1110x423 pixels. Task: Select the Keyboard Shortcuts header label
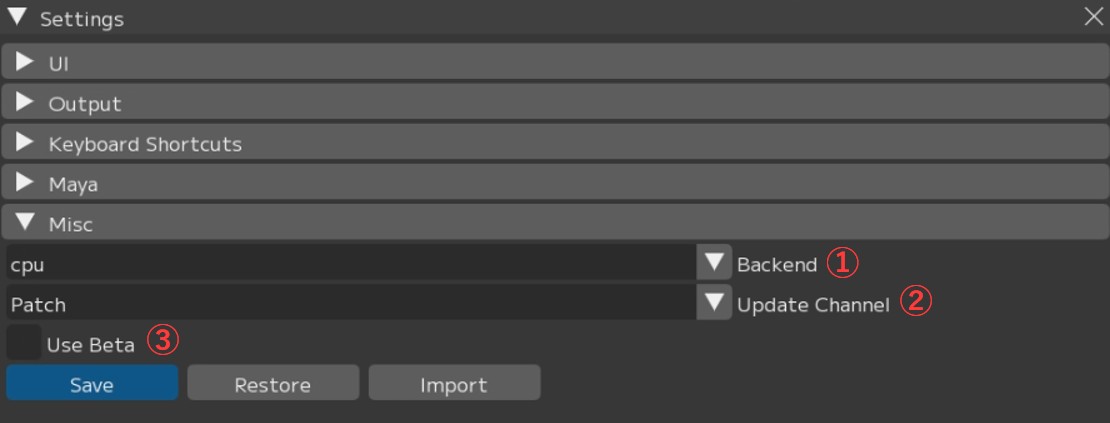[145, 144]
